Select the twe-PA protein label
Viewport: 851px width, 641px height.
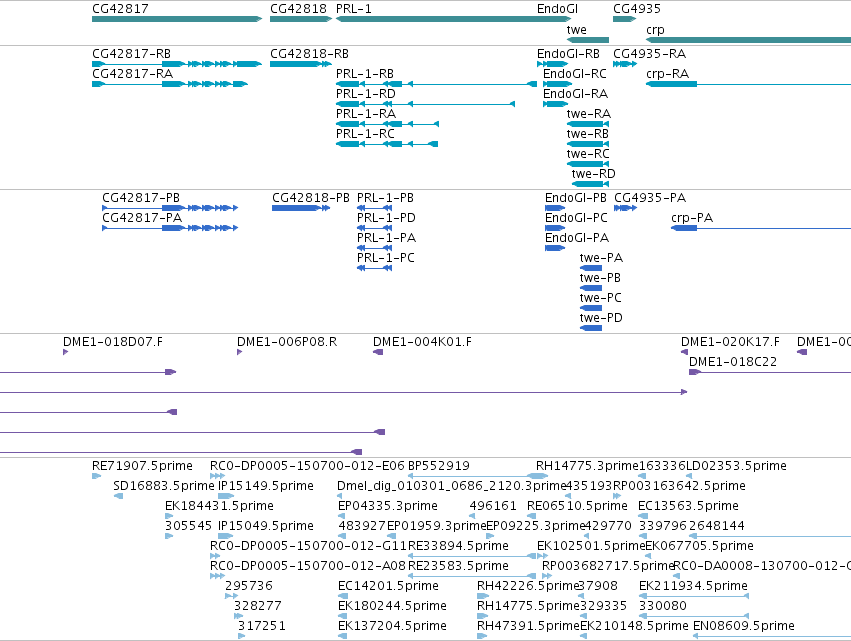(601, 258)
